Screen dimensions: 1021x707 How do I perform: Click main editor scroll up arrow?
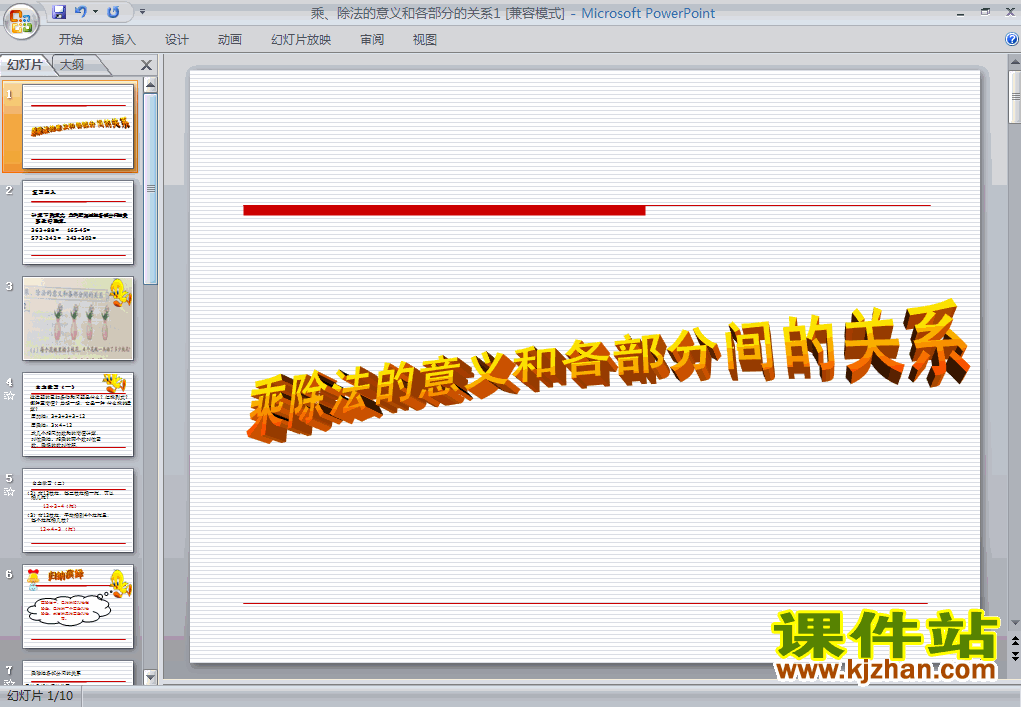click(1014, 62)
